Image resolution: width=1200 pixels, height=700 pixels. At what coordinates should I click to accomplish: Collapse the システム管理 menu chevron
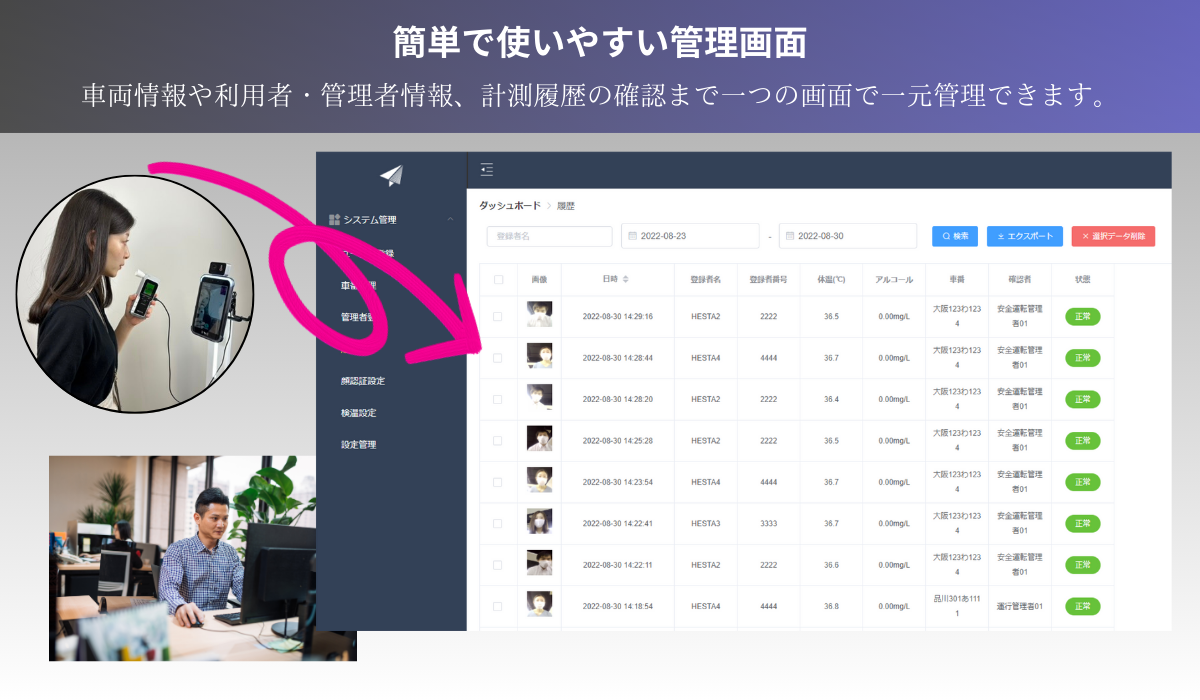pos(450,219)
